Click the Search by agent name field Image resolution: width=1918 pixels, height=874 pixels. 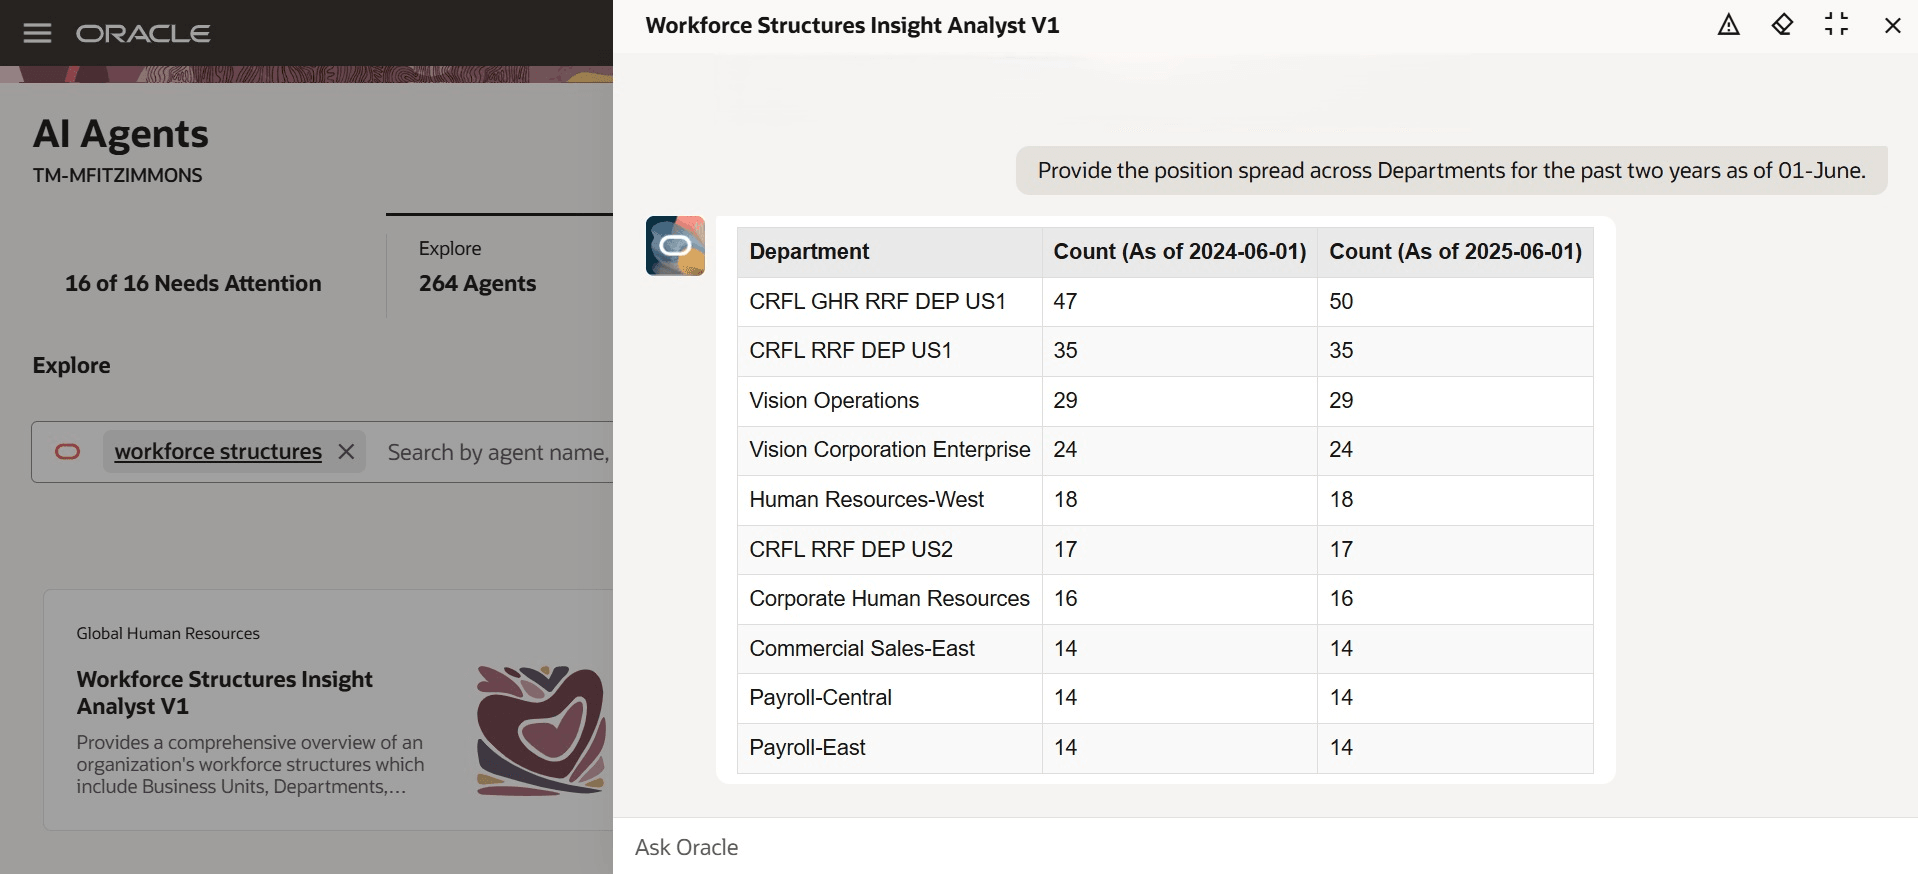[497, 453]
